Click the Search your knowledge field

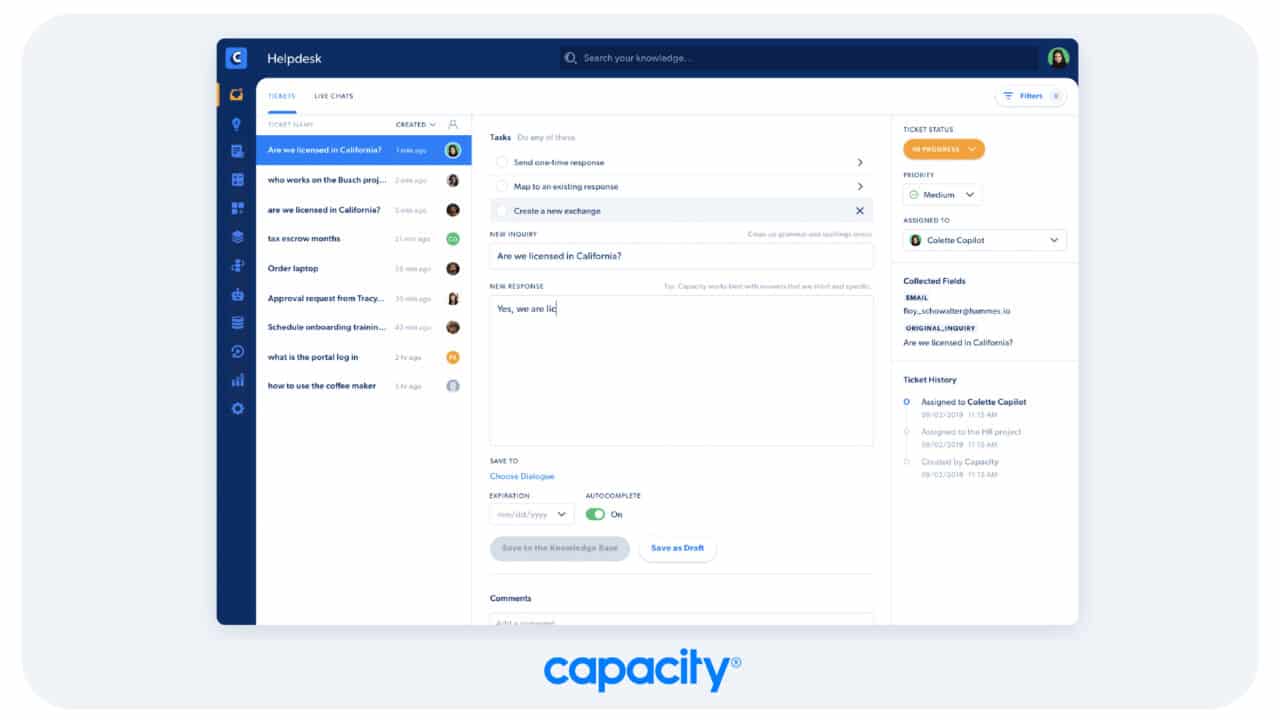[800, 58]
